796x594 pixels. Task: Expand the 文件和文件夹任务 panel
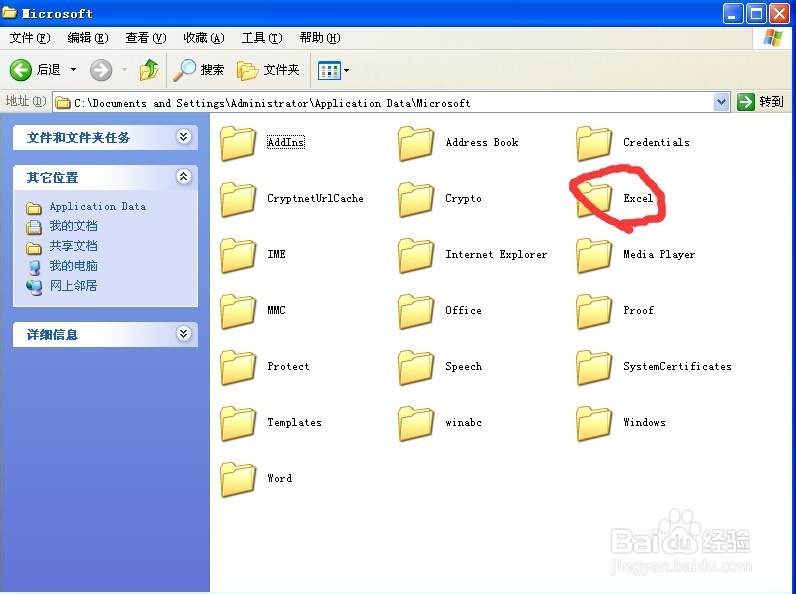tap(183, 136)
